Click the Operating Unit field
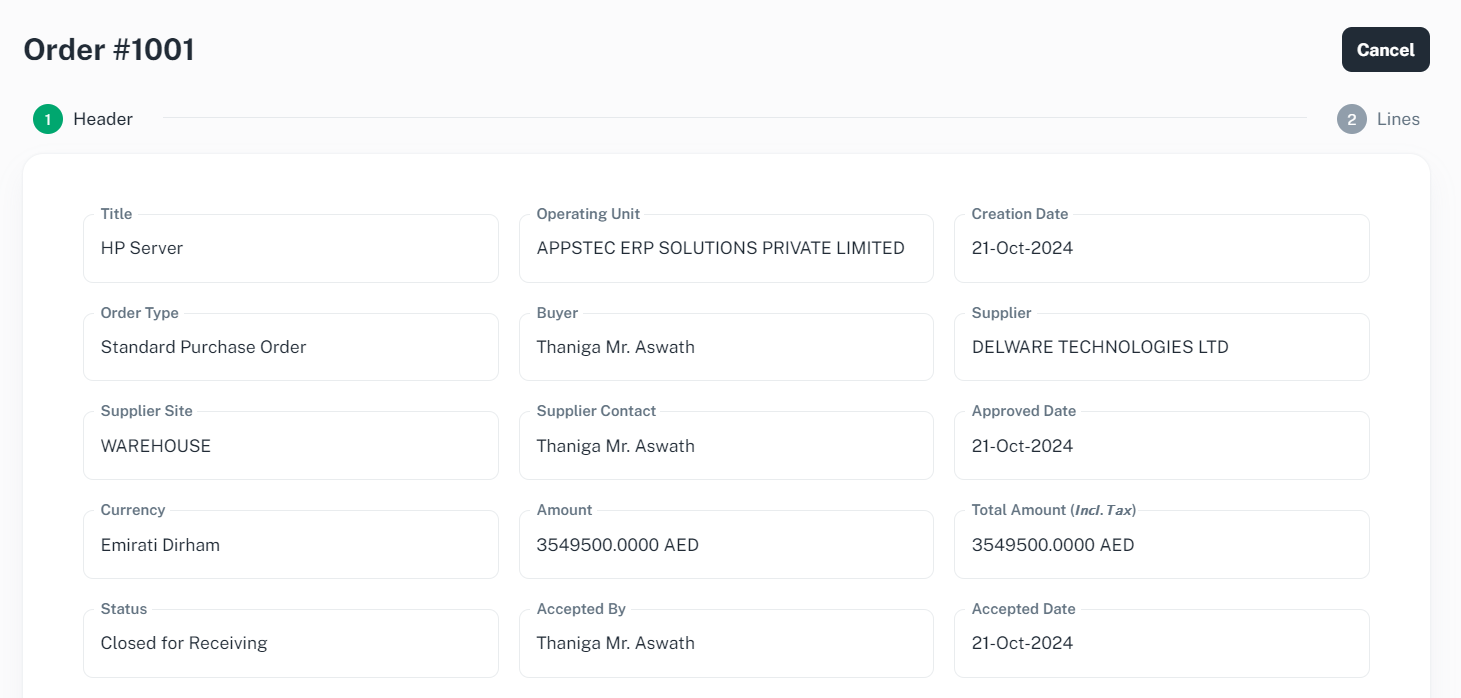 point(725,249)
